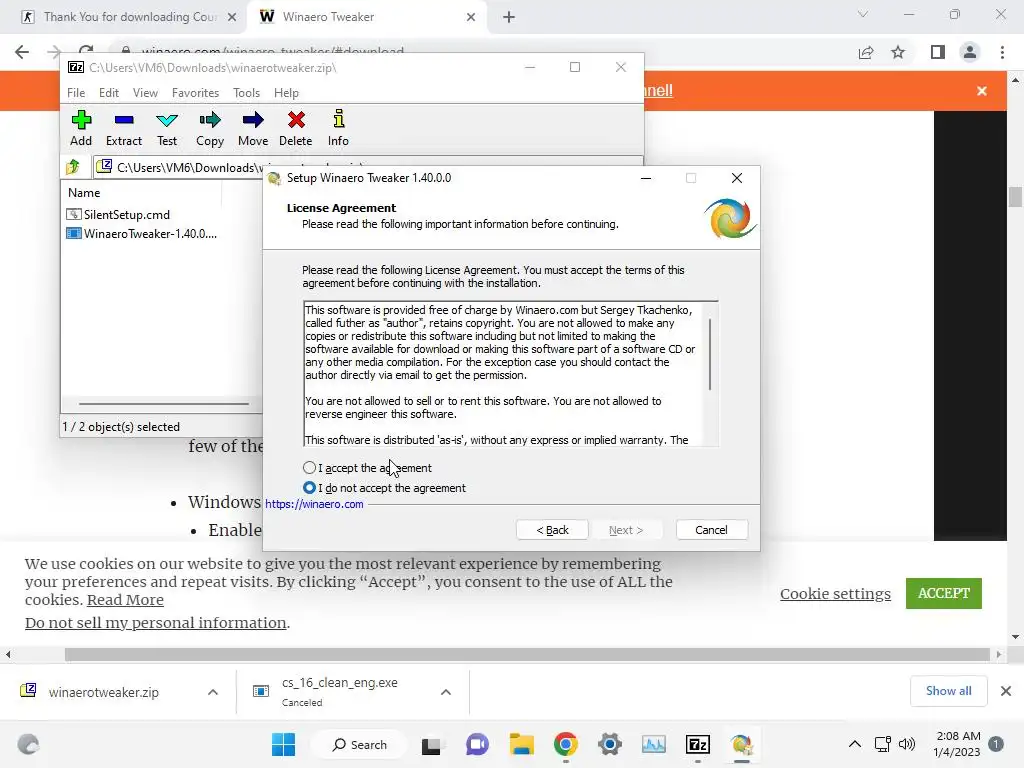This screenshot has width=1024, height=768.
Task: Open the Read More cookie link
Action: click(x=125, y=600)
